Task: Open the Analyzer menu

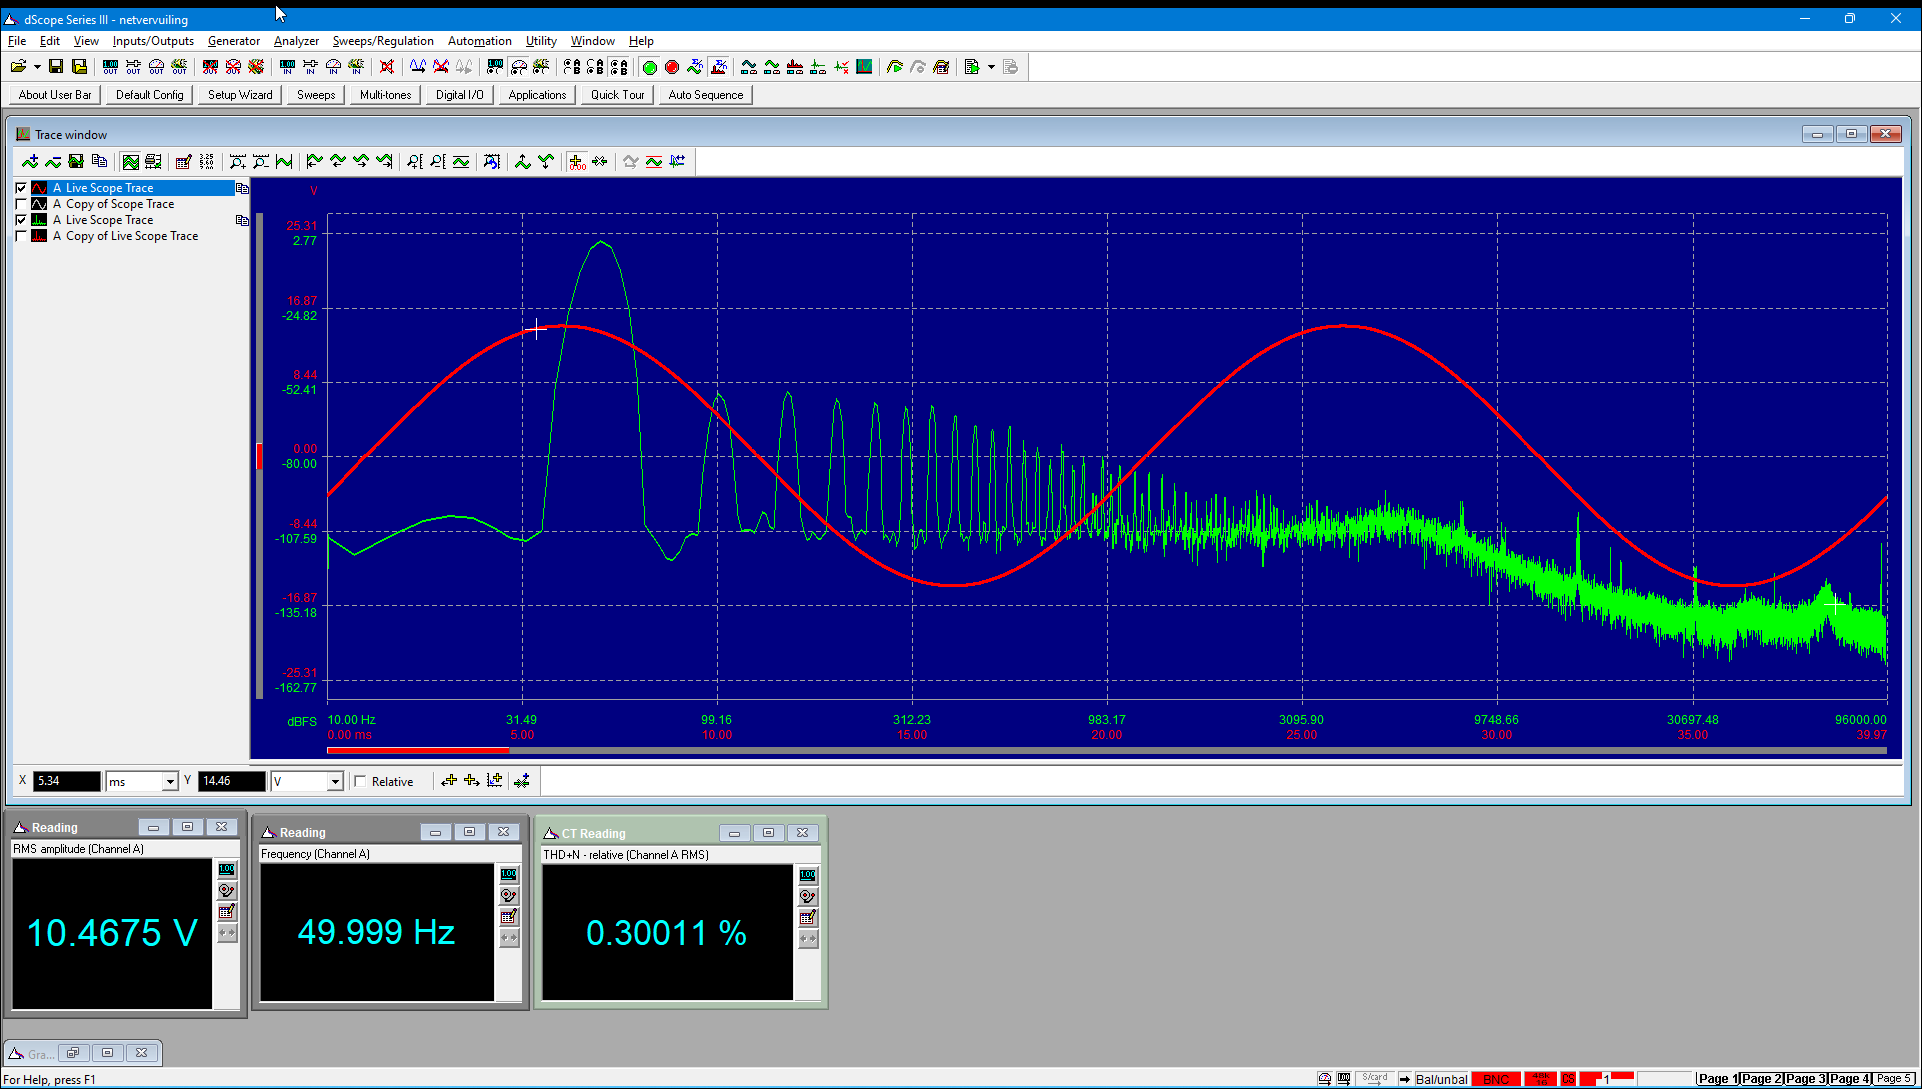Action: pyautogui.click(x=296, y=41)
